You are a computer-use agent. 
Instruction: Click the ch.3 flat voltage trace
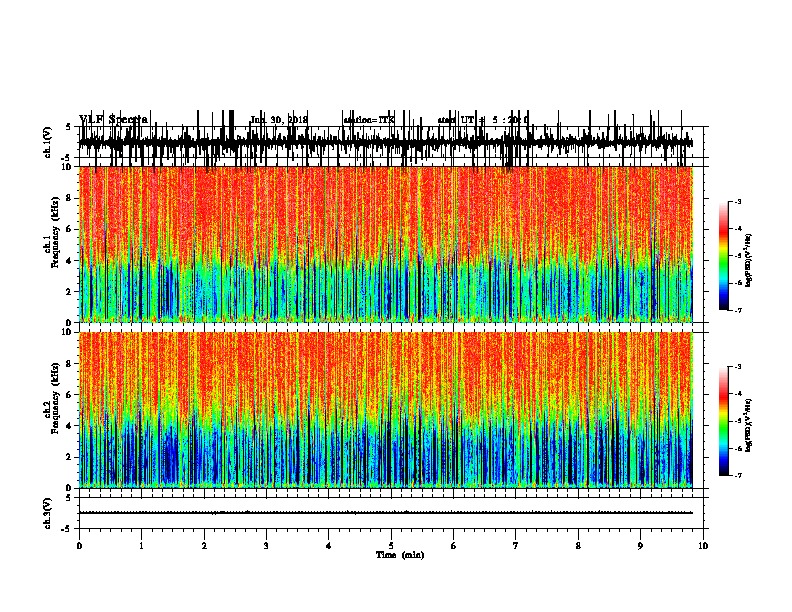(385, 513)
